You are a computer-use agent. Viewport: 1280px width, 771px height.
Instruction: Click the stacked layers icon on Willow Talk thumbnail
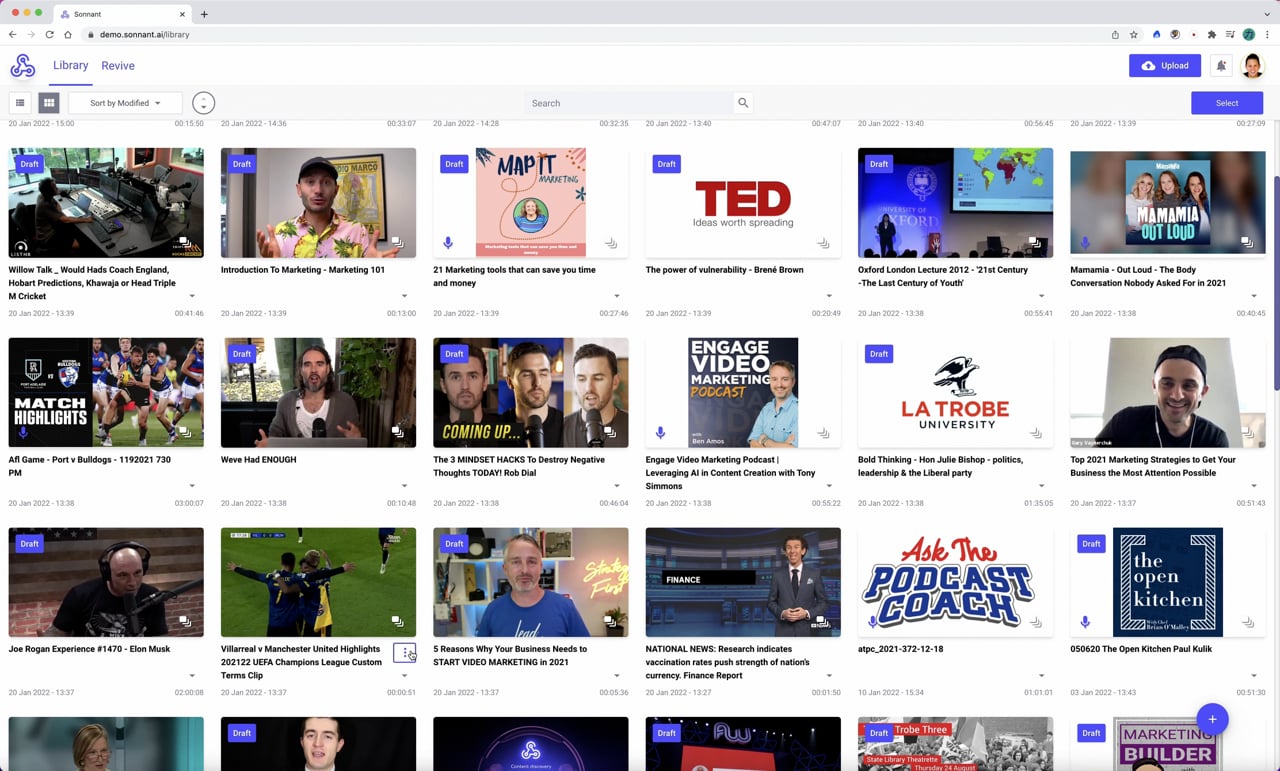(186, 243)
